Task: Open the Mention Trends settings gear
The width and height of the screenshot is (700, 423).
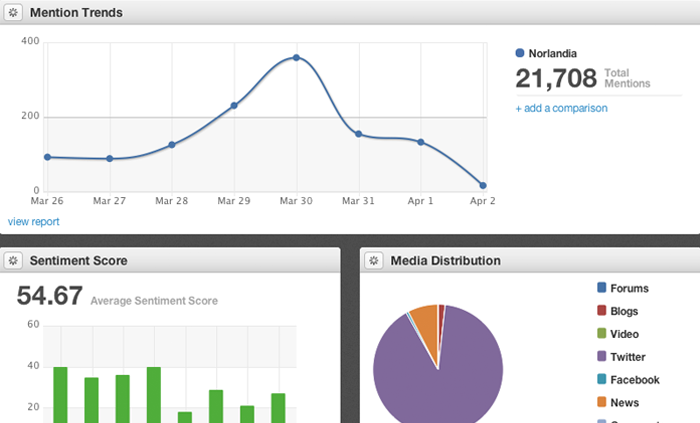Action: click(x=13, y=12)
